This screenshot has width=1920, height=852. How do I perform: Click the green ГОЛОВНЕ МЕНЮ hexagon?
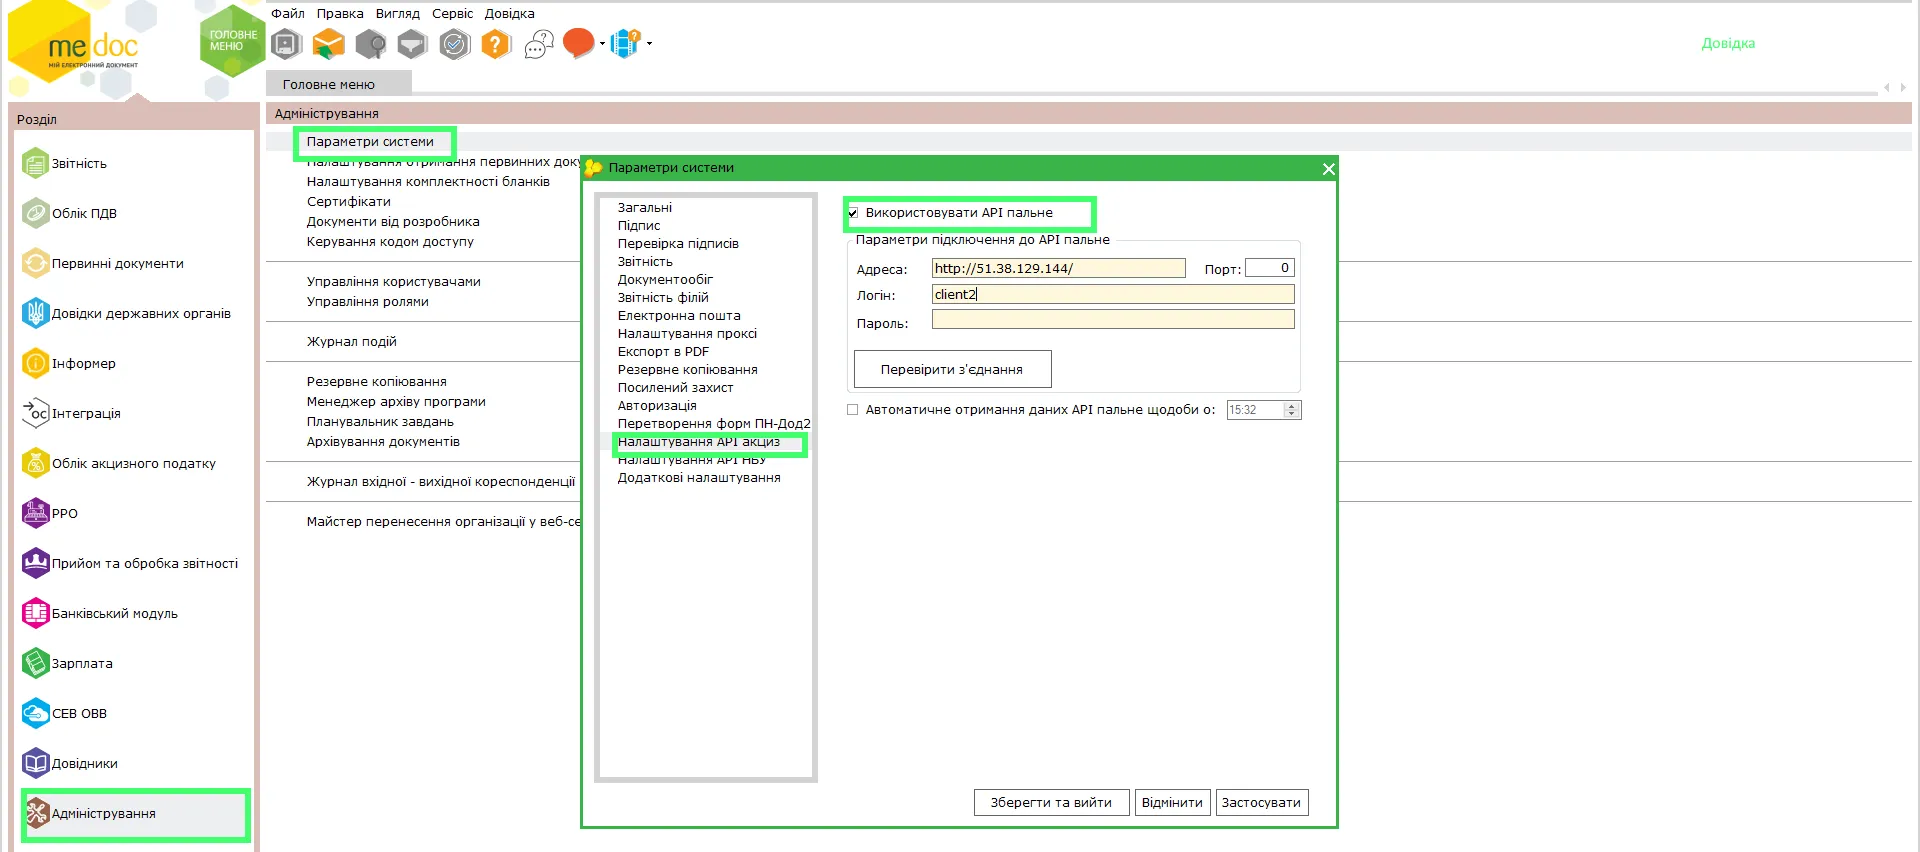(233, 40)
